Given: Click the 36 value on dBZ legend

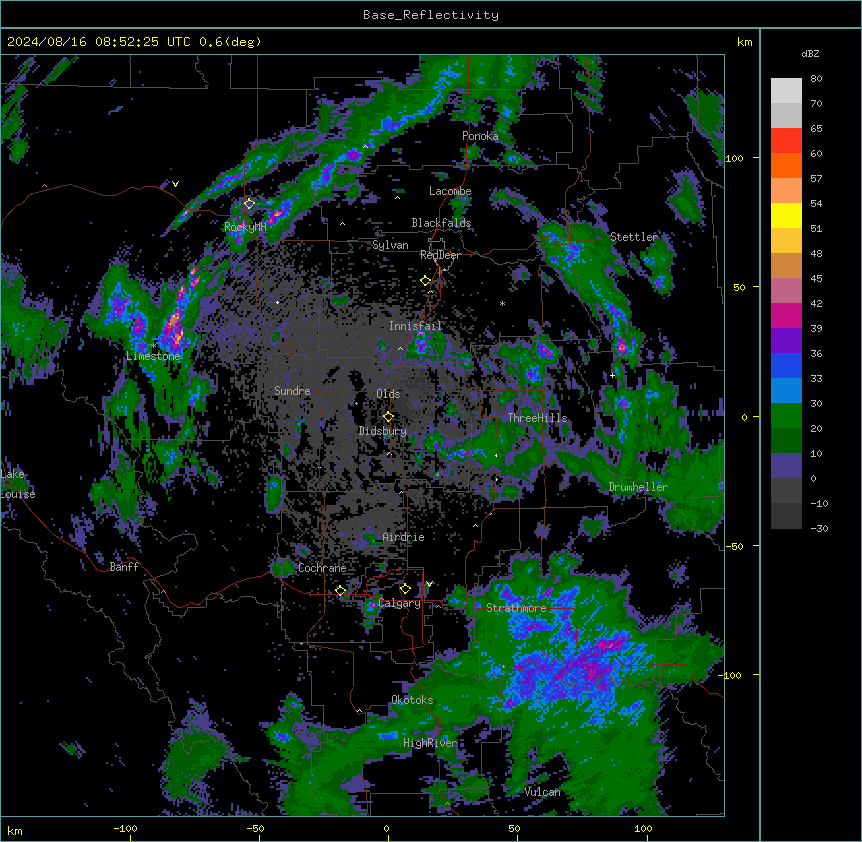Looking at the screenshot, I should 816,353.
